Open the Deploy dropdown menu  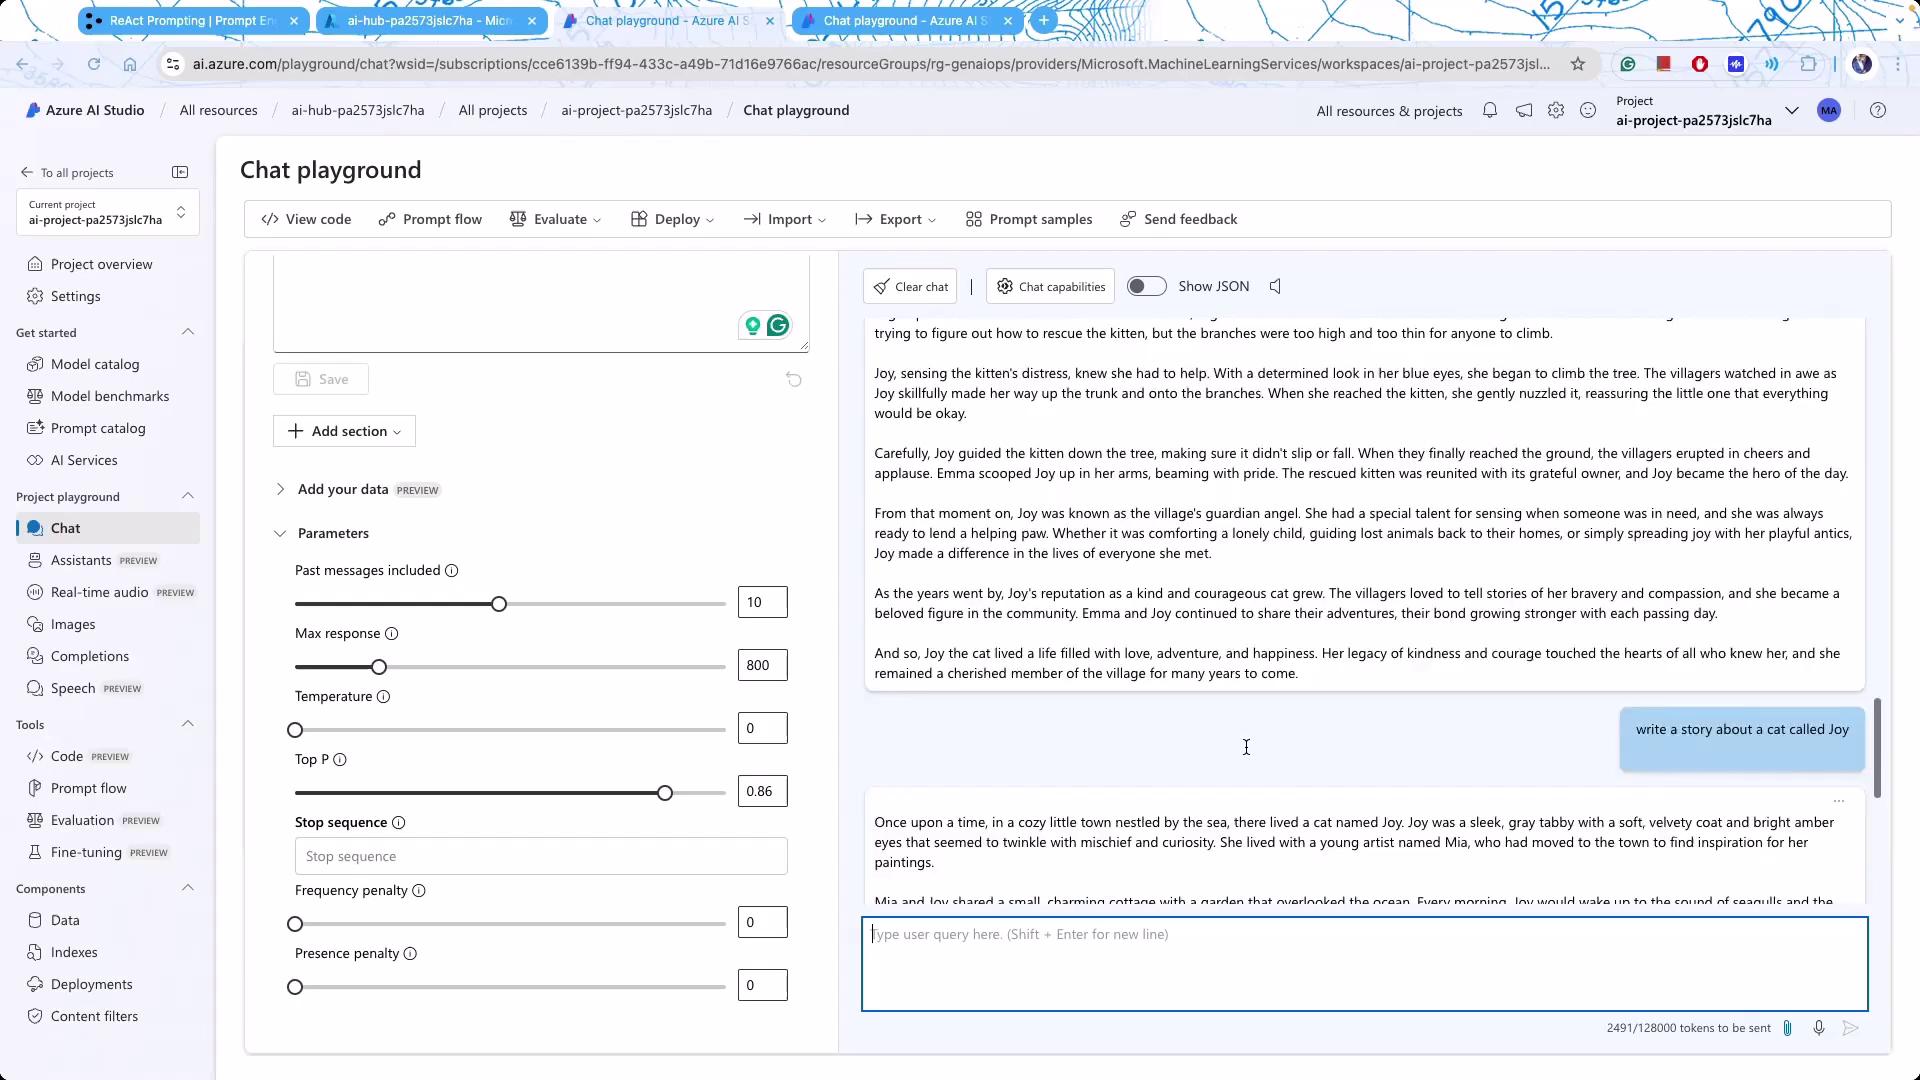[673, 219]
